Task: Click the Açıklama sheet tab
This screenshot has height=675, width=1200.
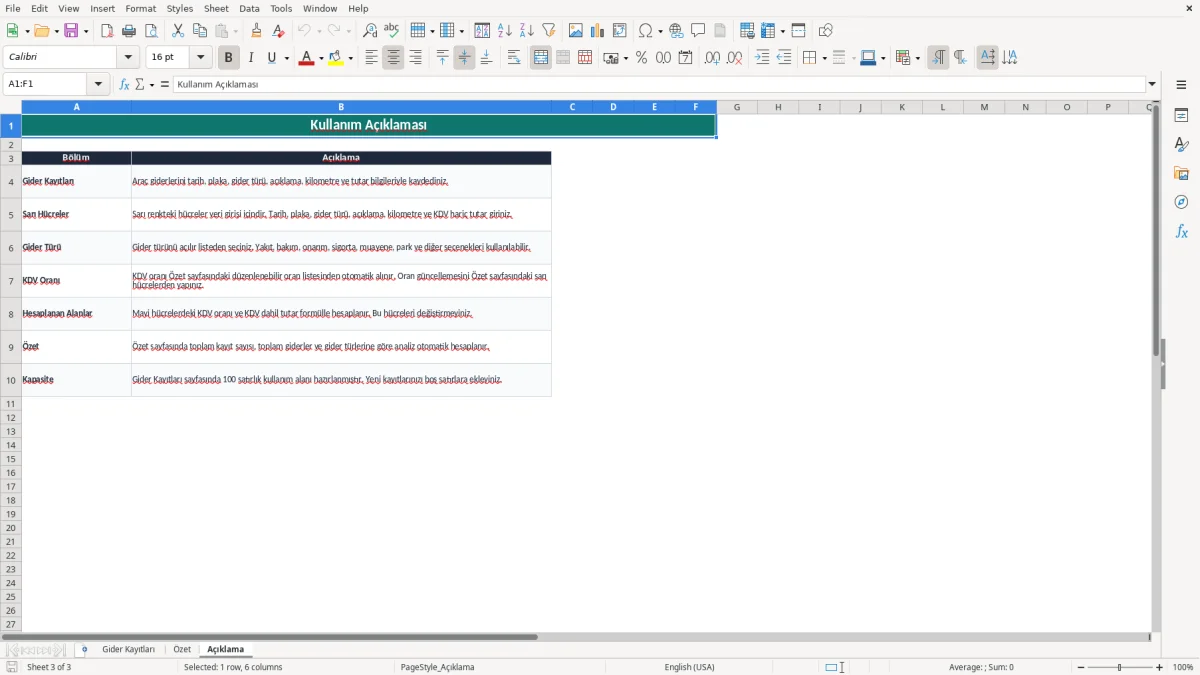Action: click(226, 650)
